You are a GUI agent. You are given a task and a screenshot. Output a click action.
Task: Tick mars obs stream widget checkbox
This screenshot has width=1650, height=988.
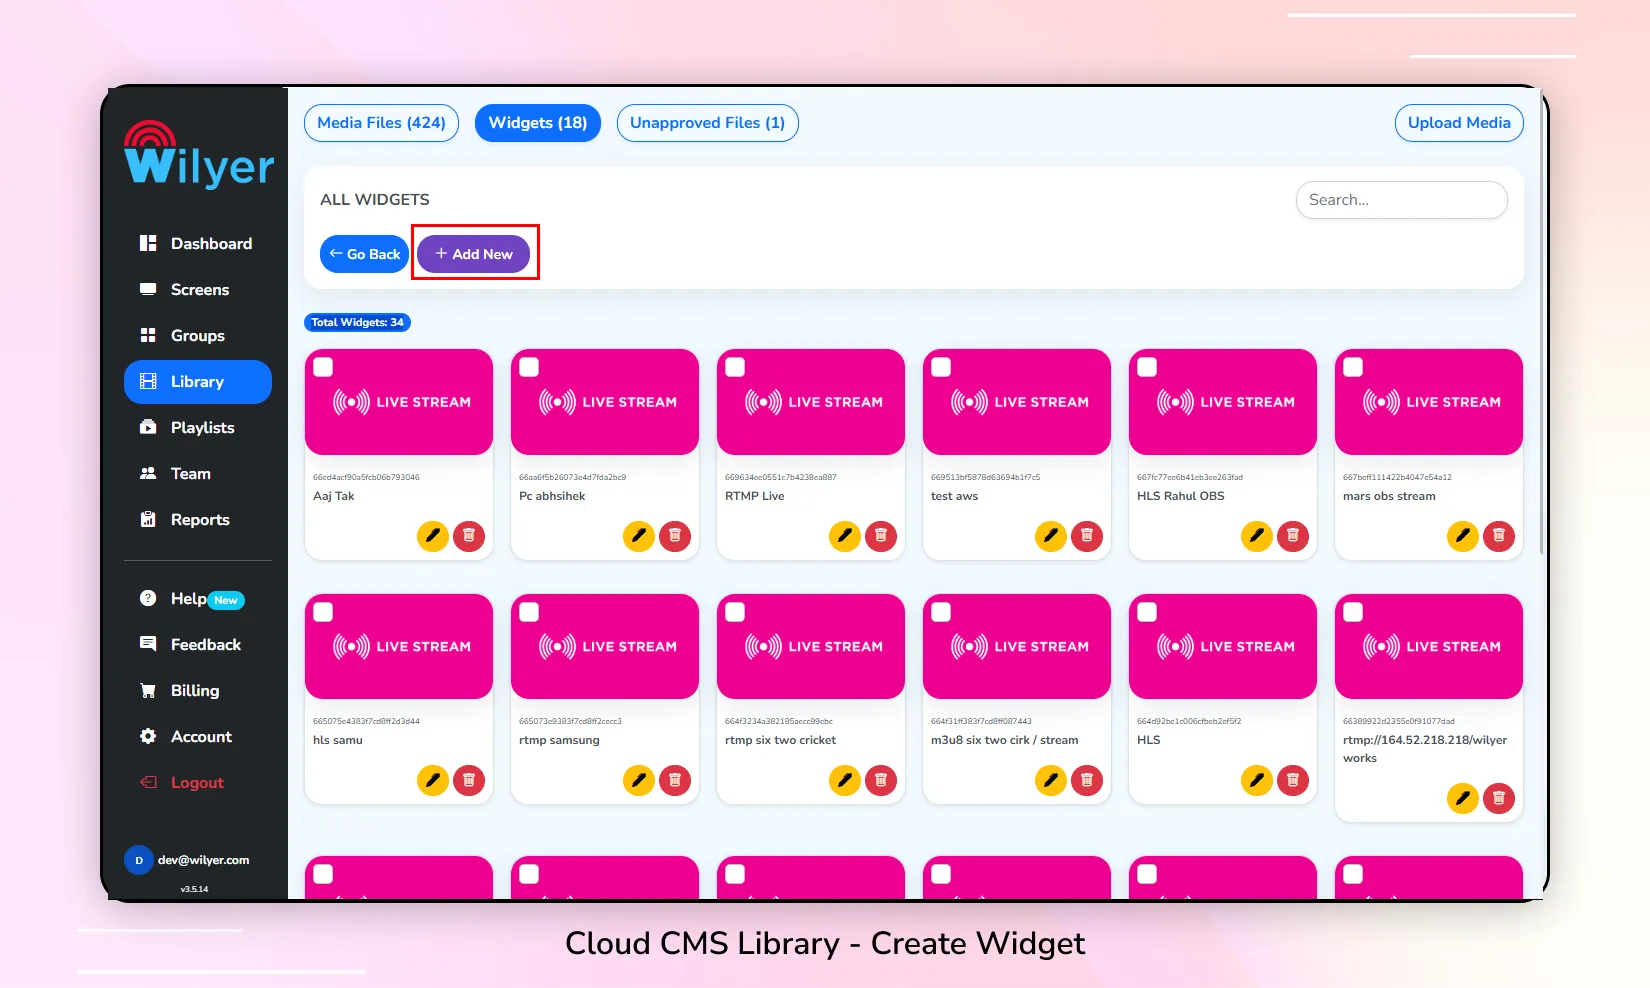coord(1353,367)
